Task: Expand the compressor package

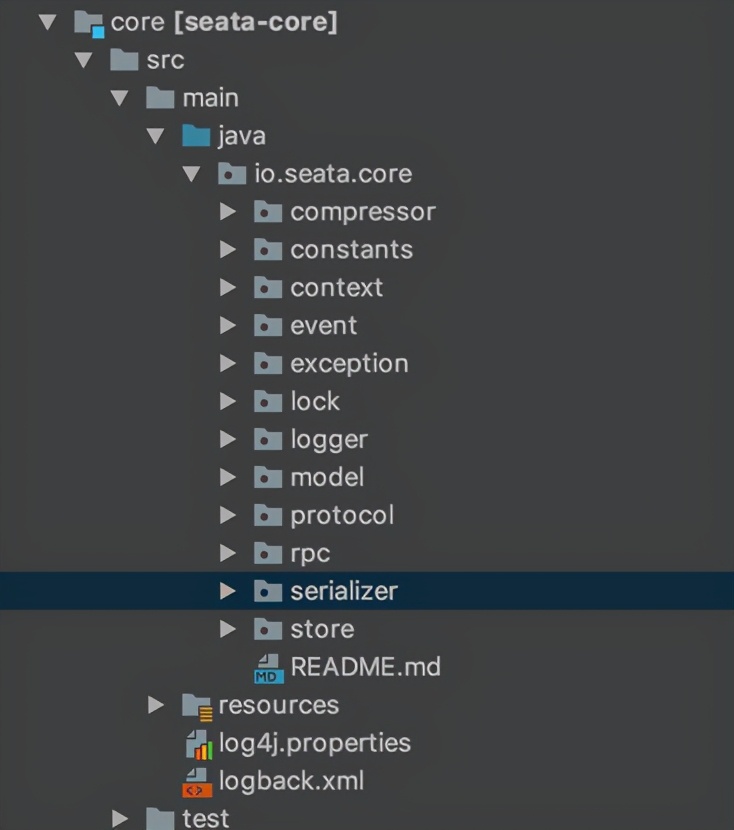Action: click(228, 212)
